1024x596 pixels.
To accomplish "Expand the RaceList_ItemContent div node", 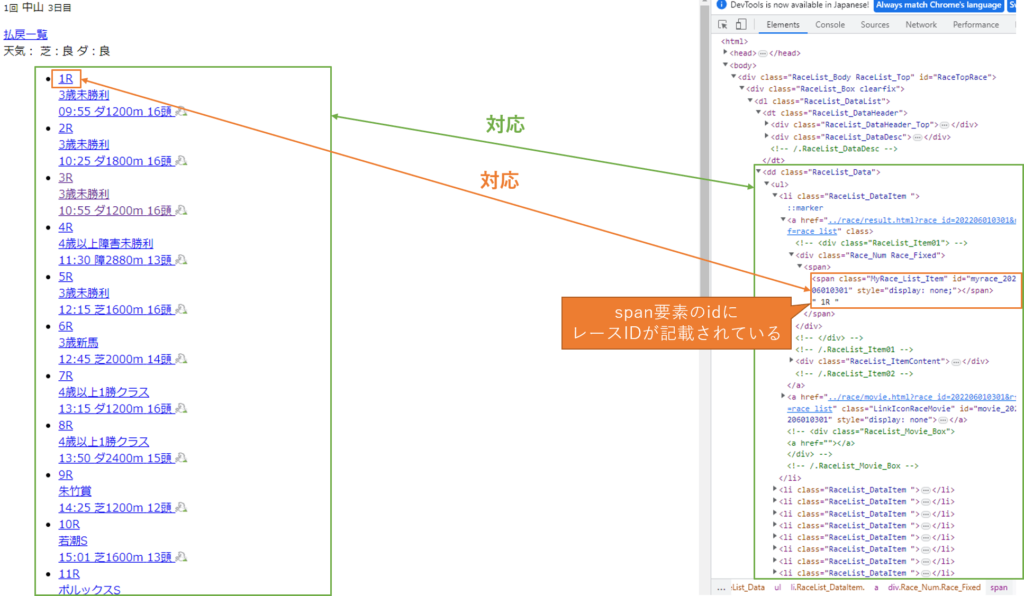I will click(x=792, y=361).
